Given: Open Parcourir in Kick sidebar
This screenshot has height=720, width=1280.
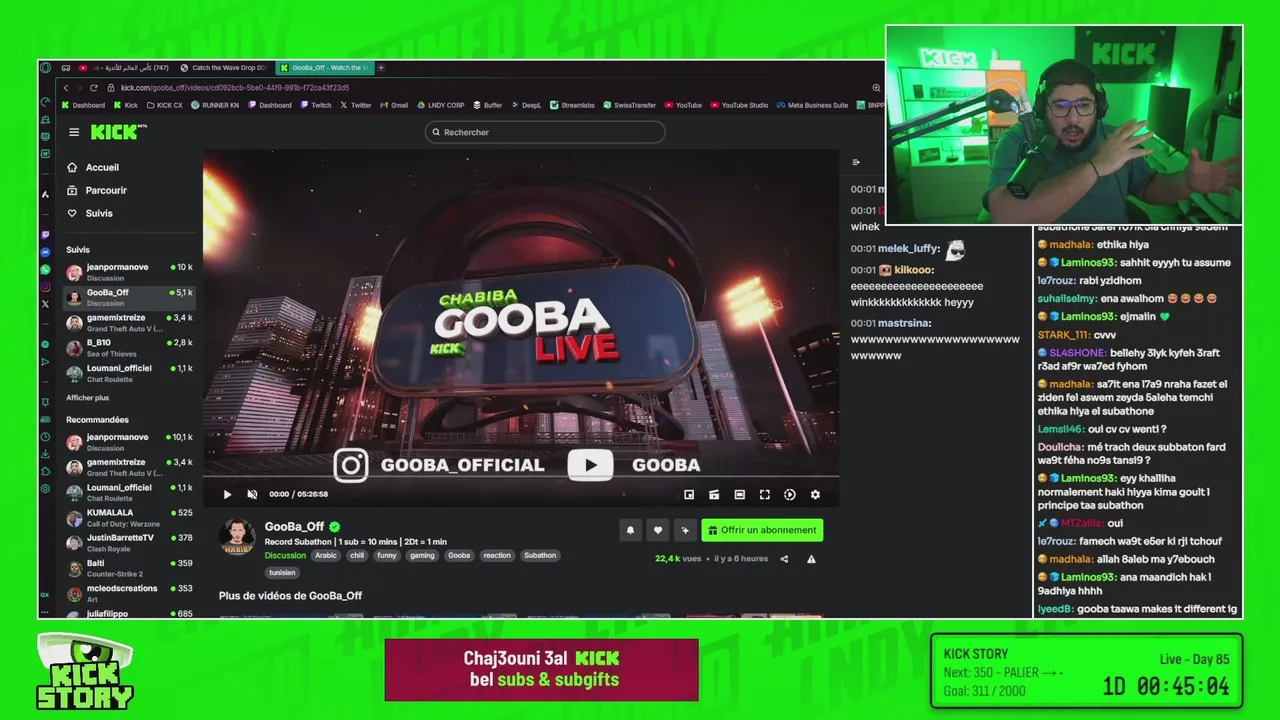Looking at the screenshot, I should [97, 190].
